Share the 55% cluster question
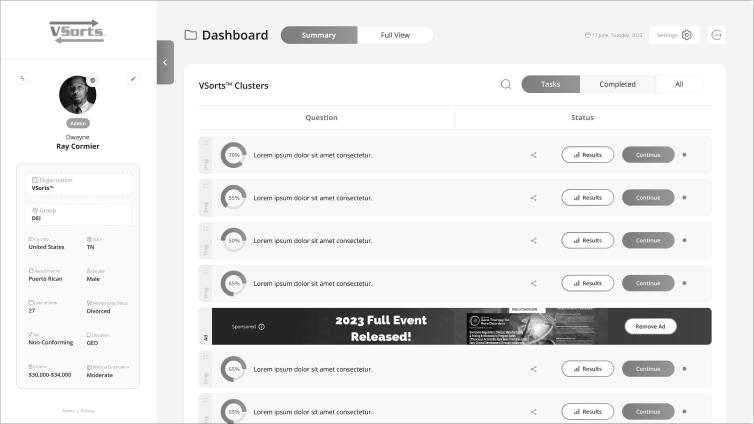754x424 pixels. pos(534,198)
